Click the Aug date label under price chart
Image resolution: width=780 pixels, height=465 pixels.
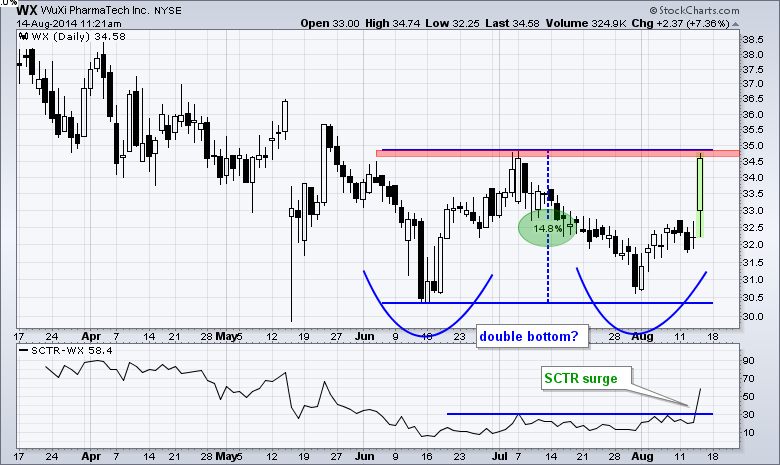(x=642, y=337)
